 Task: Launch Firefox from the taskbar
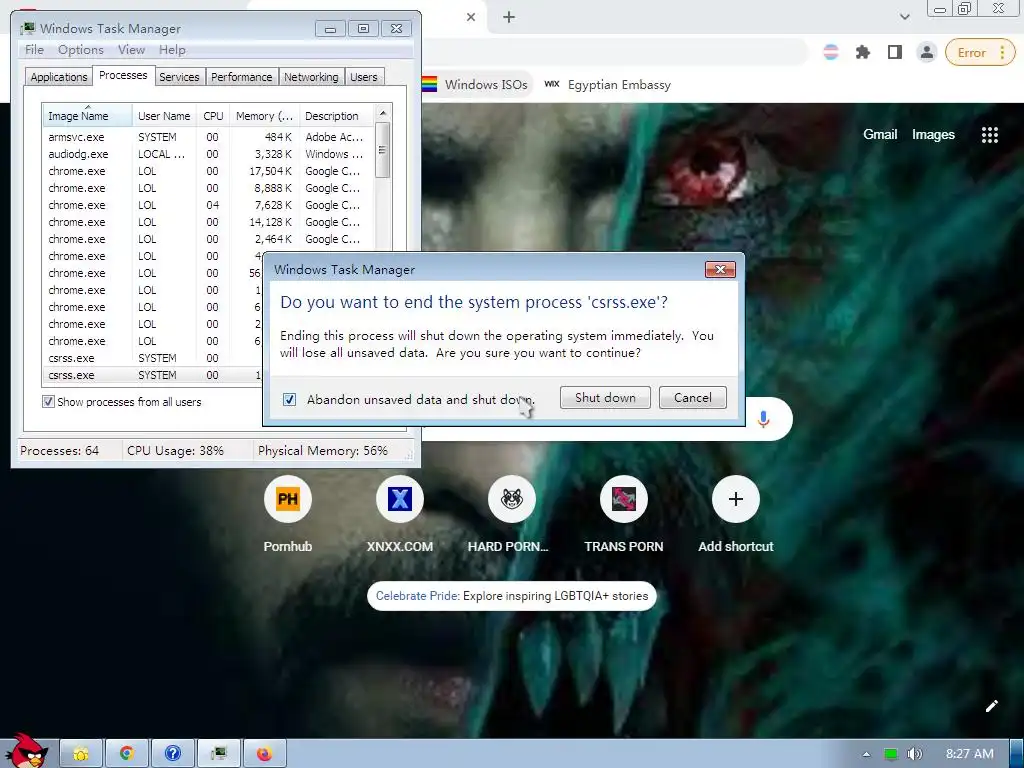click(264, 754)
